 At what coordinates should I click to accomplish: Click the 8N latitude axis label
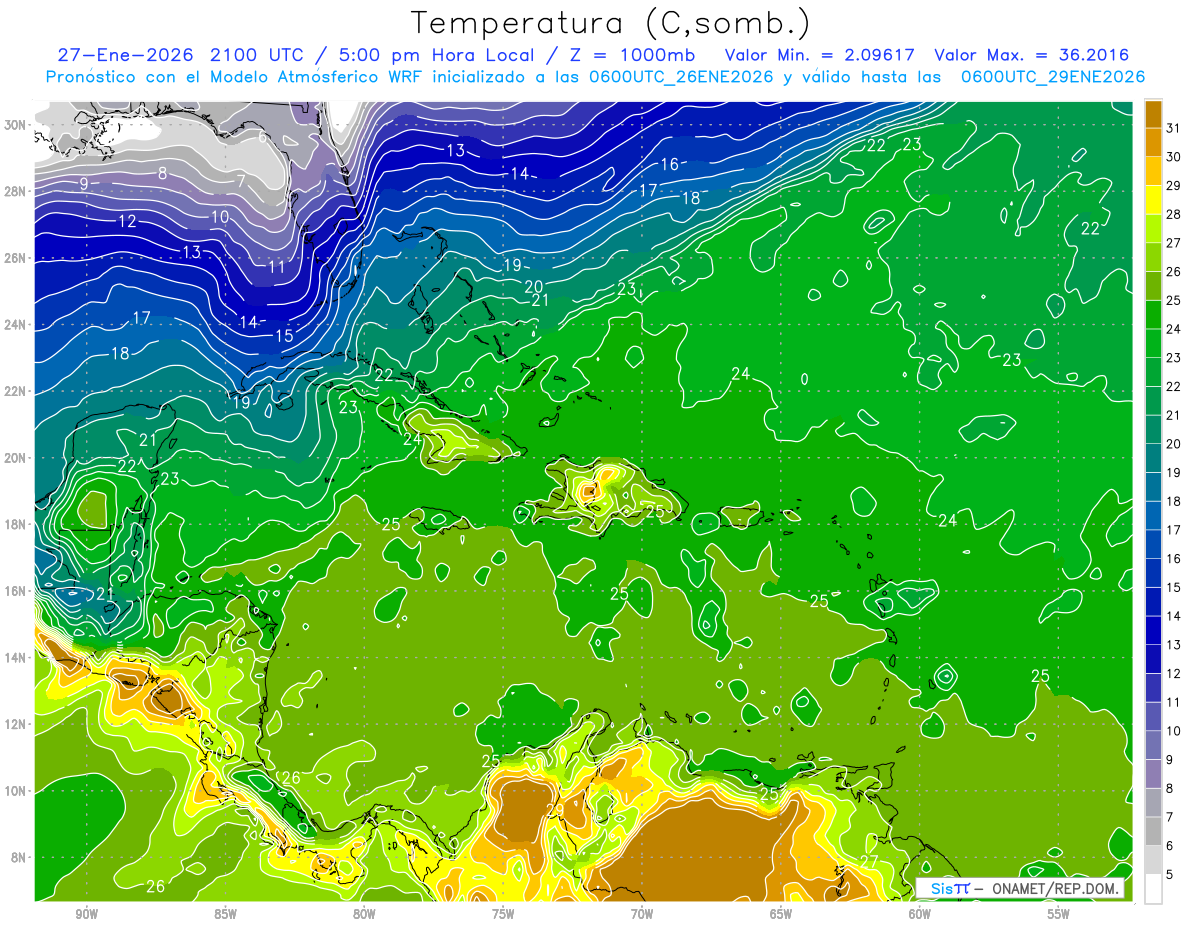tap(20, 858)
